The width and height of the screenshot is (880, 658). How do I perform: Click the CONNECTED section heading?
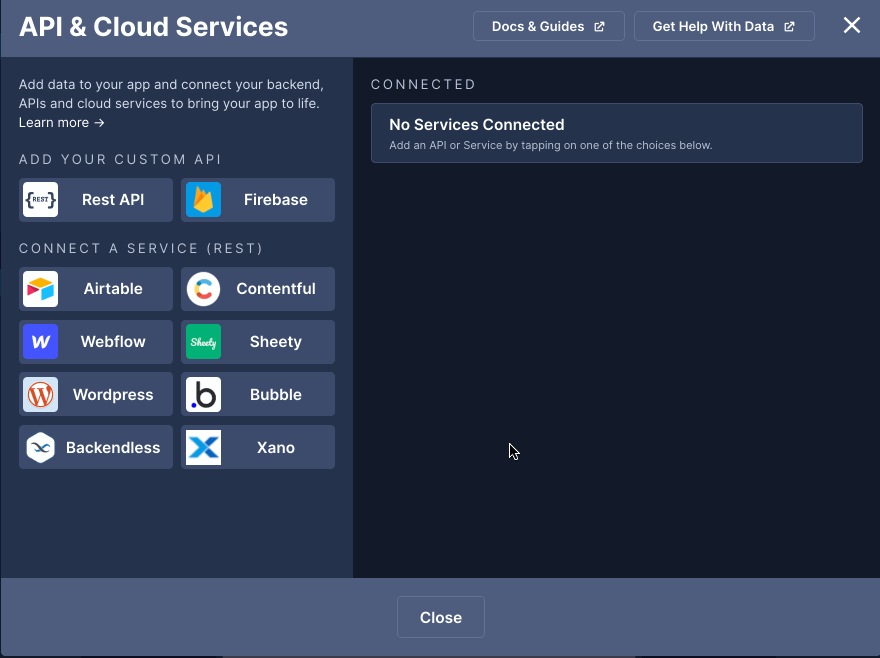tap(423, 84)
